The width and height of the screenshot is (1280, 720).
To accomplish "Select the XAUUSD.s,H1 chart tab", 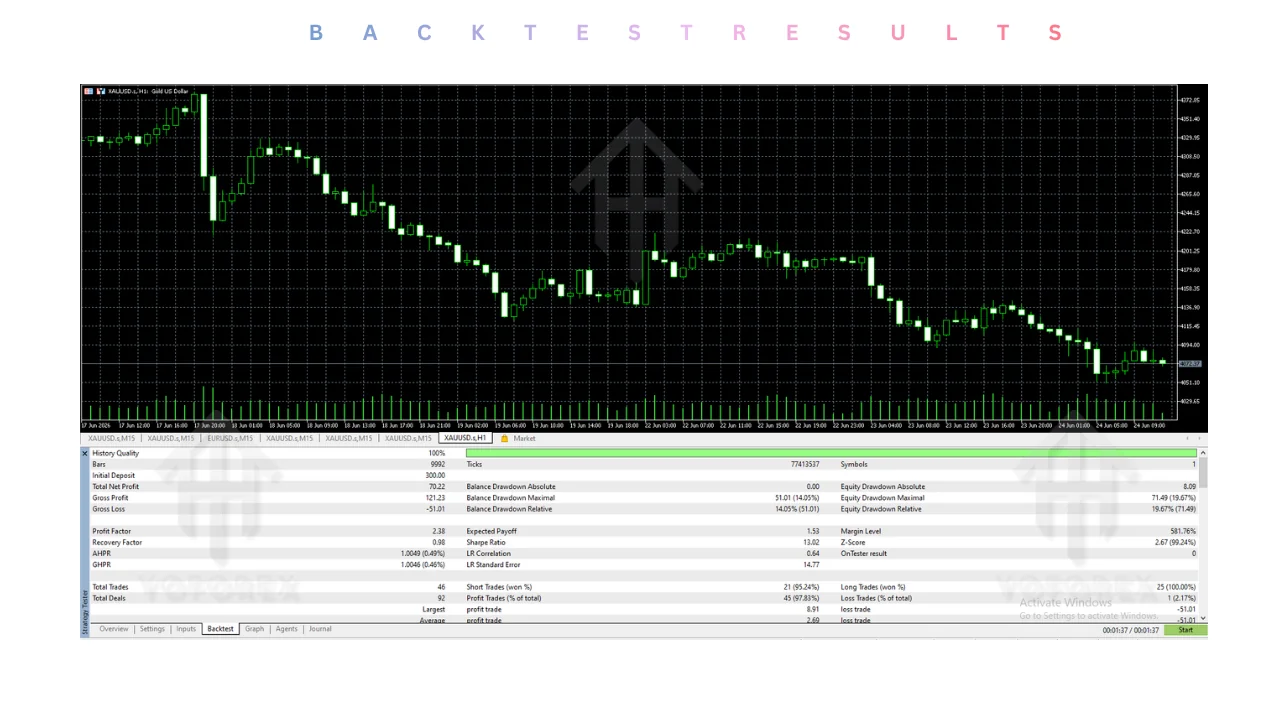I will tap(465, 438).
